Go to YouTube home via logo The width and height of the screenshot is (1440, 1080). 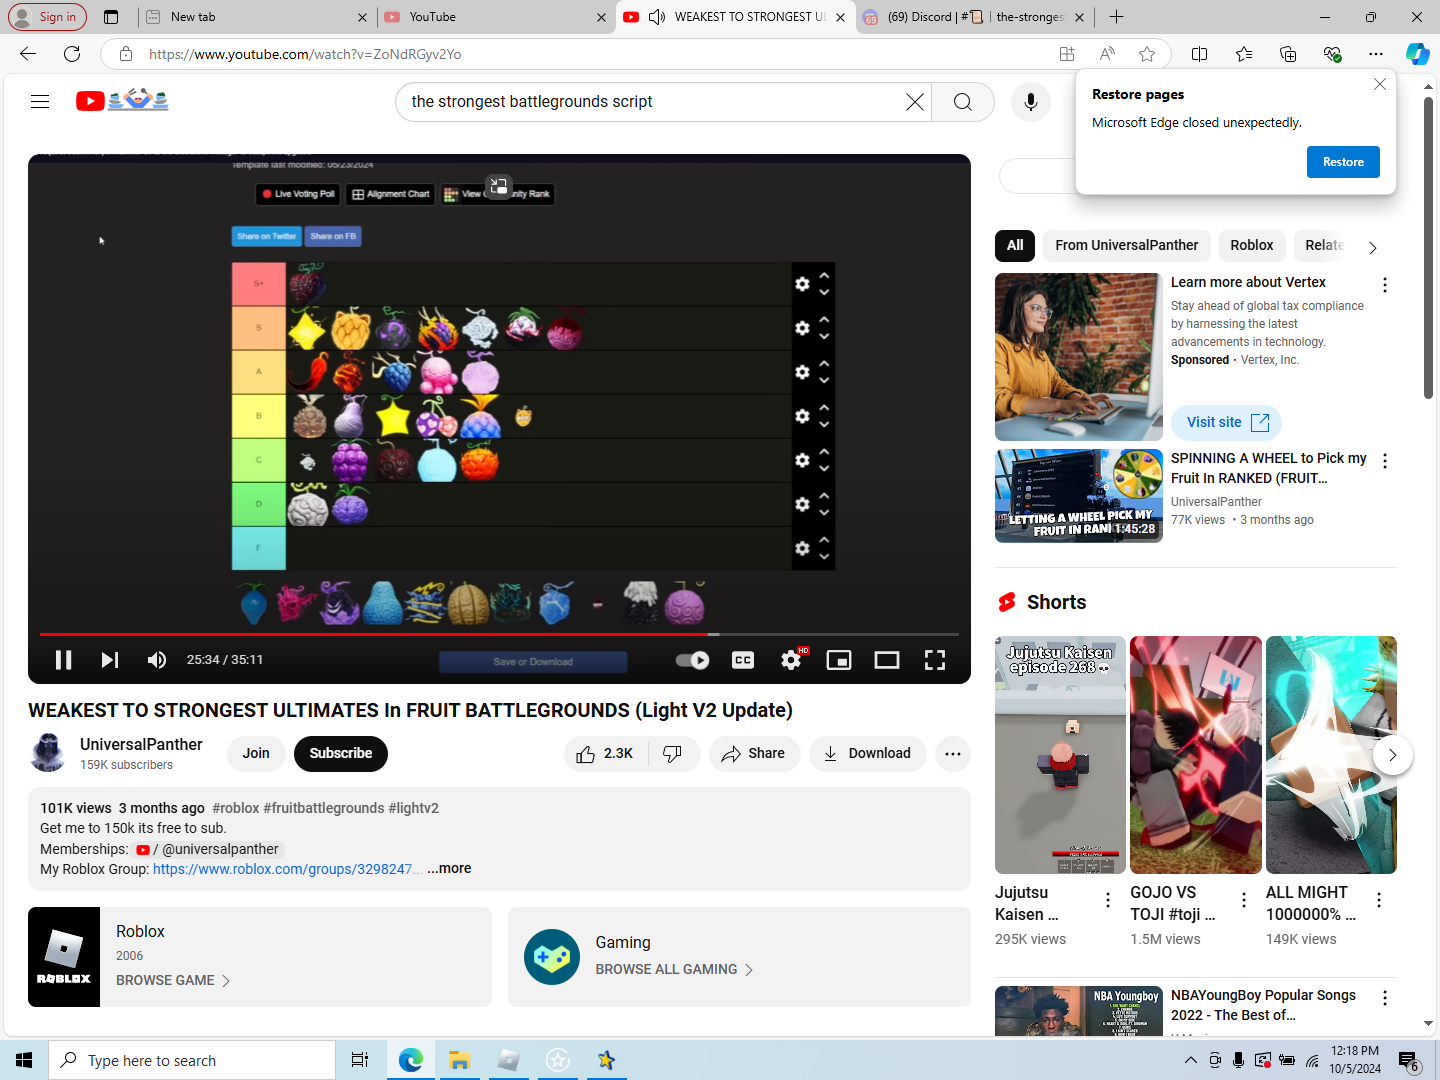coord(122,100)
